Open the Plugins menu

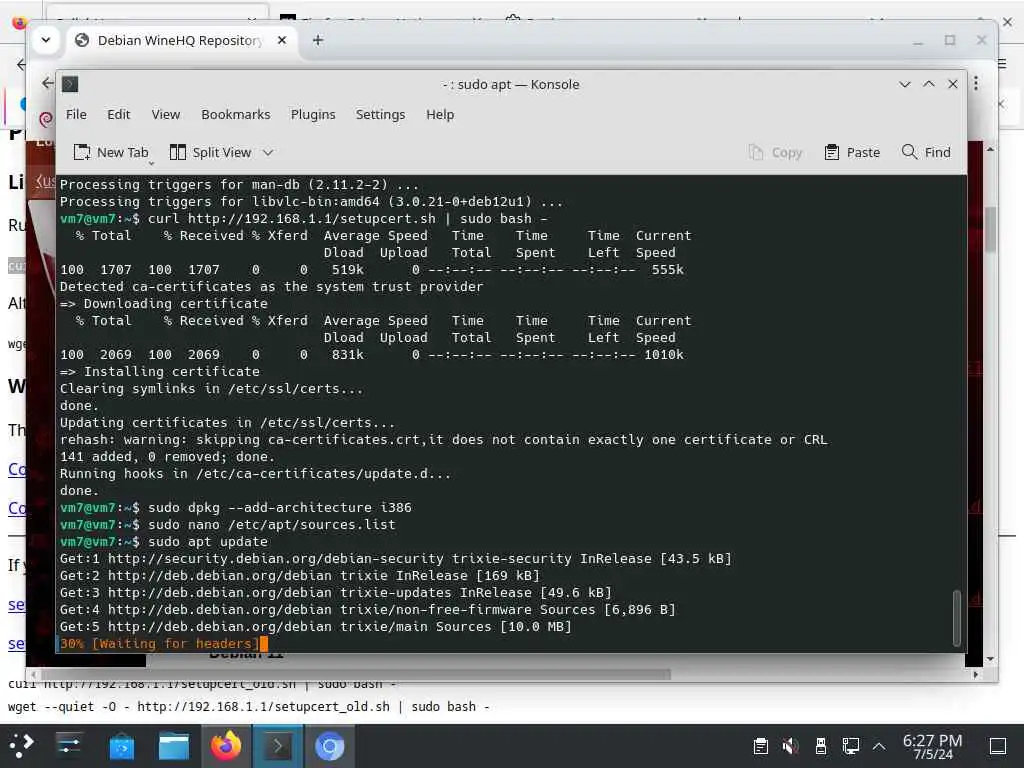[x=313, y=114]
